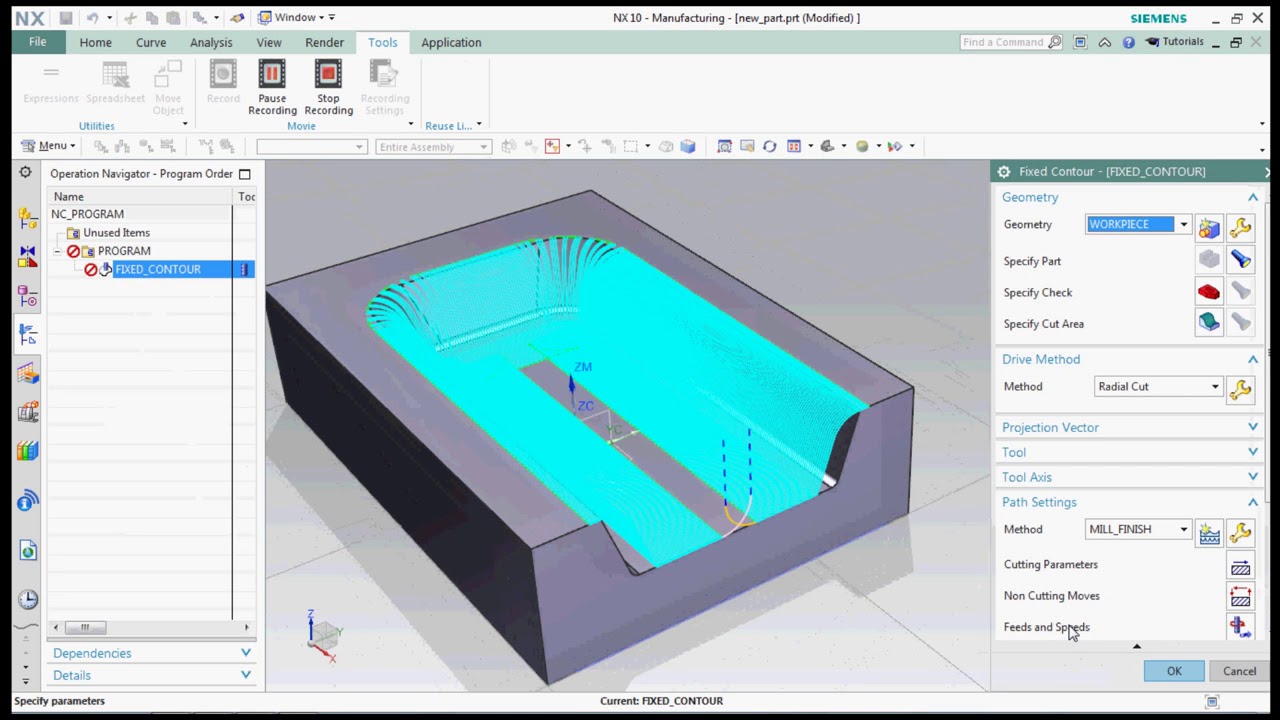The image size is (1280, 720).
Task: Open the Reuse Library group dropdown
Action: [x=478, y=125]
